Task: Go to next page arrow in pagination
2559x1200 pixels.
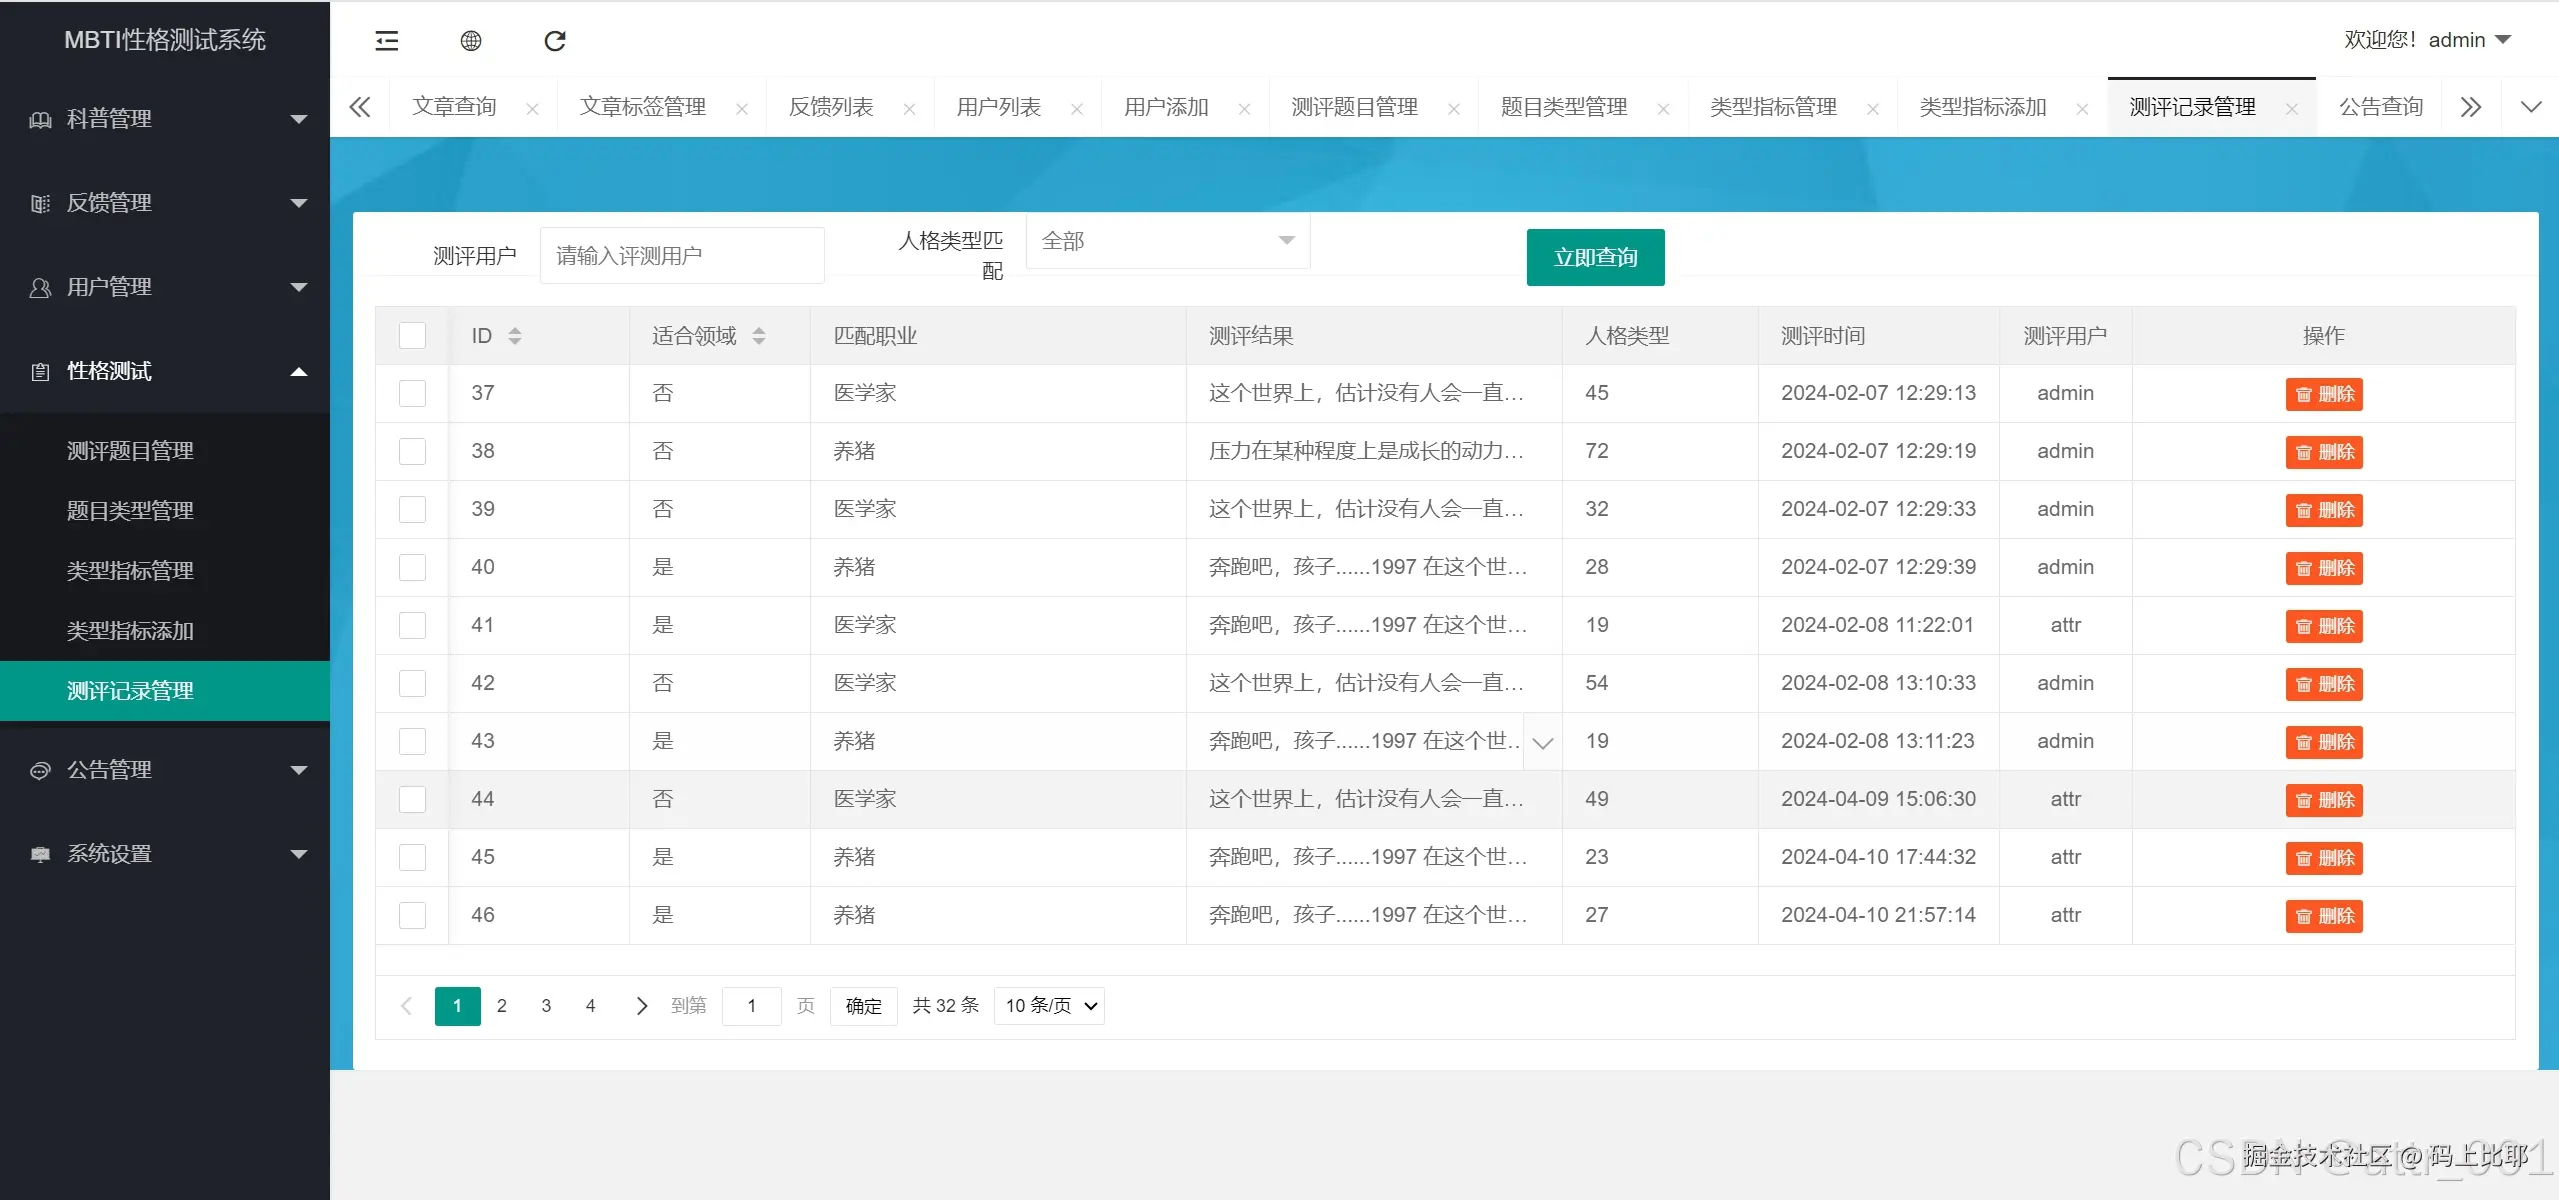Action: click(642, 1006)
